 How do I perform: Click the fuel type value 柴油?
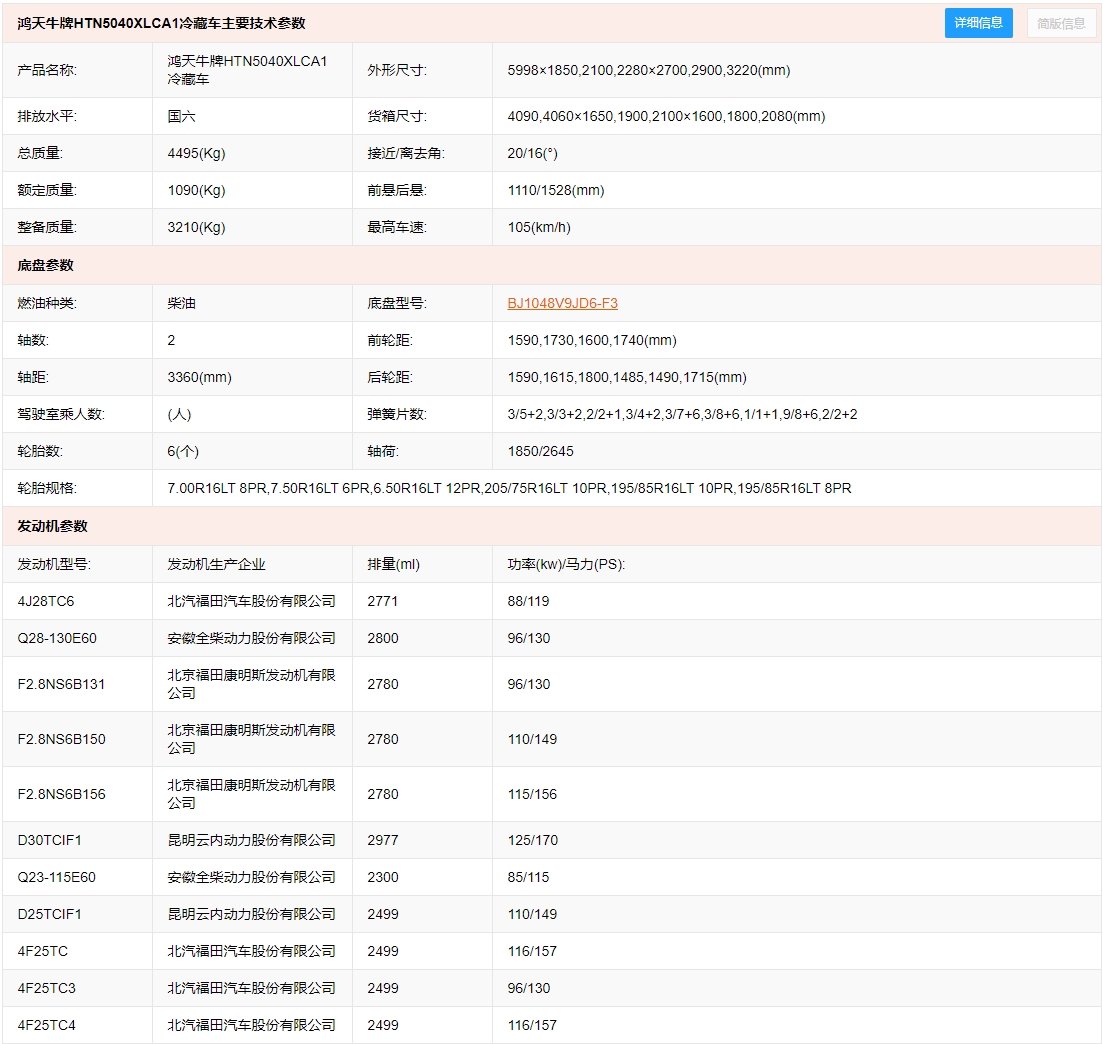pos(181,303)
